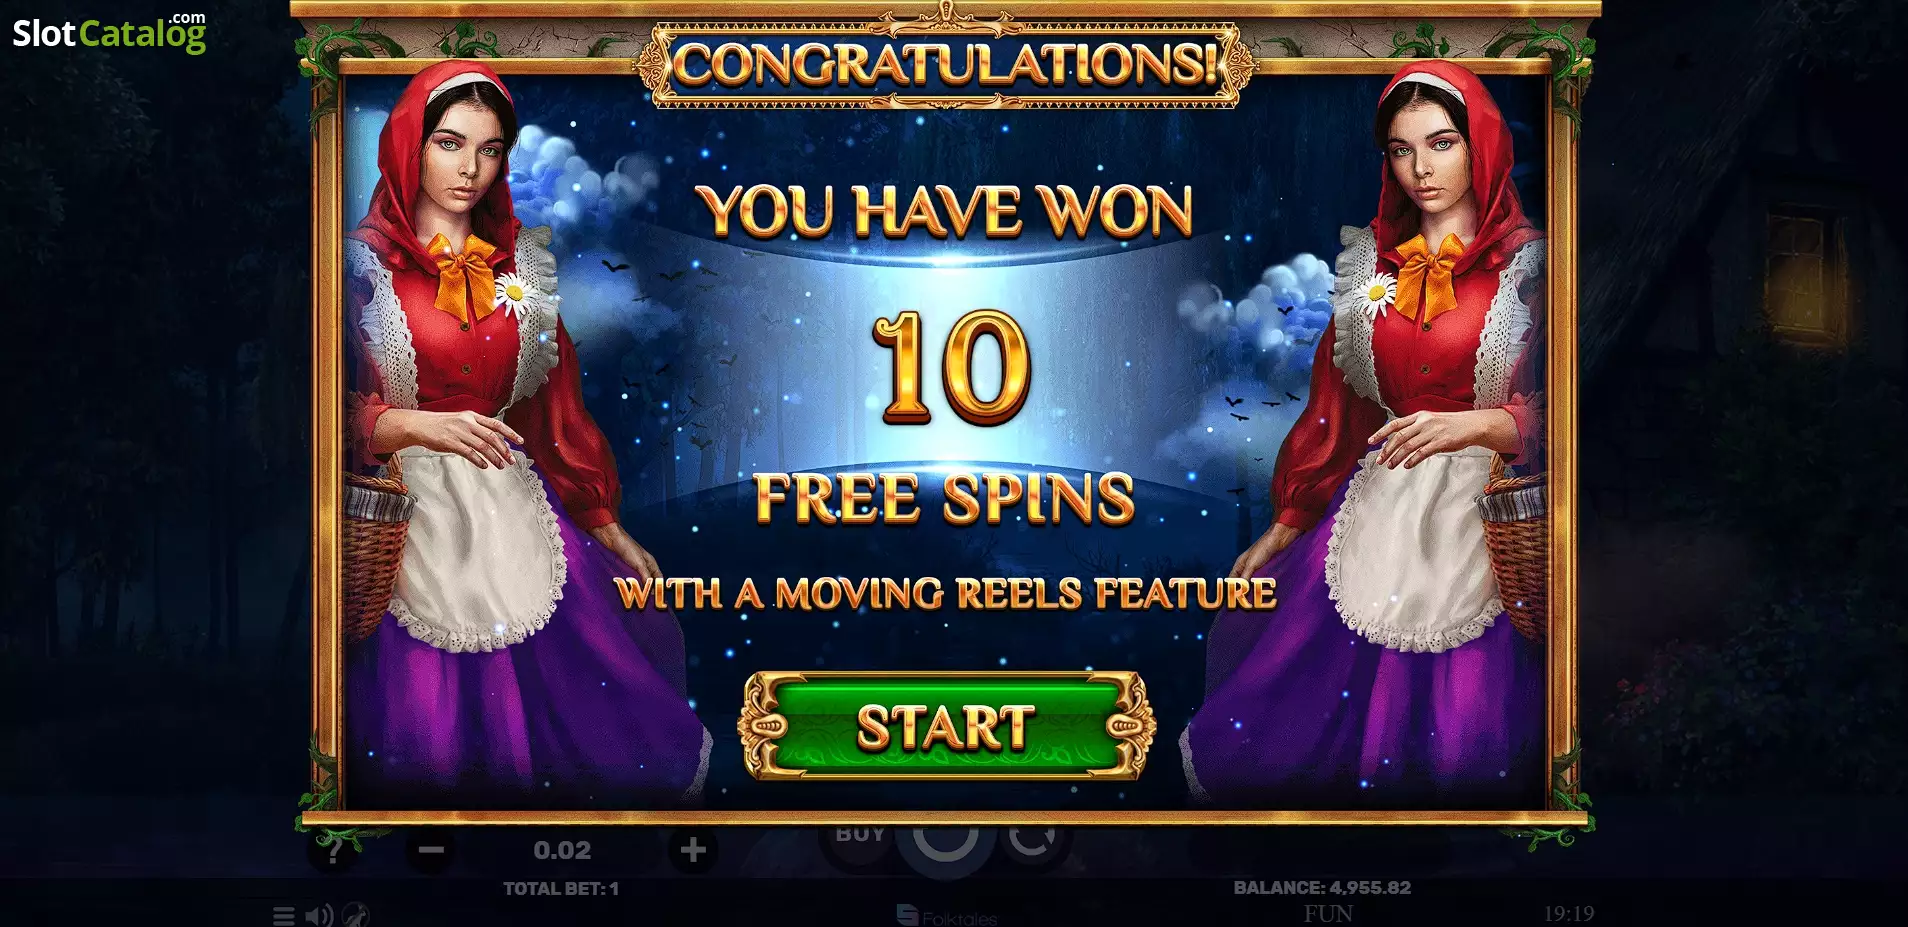Viewport: 1908px width, 927px height.
Task: Toggle the turbo mode icon
Action: [x=356, y=914]
